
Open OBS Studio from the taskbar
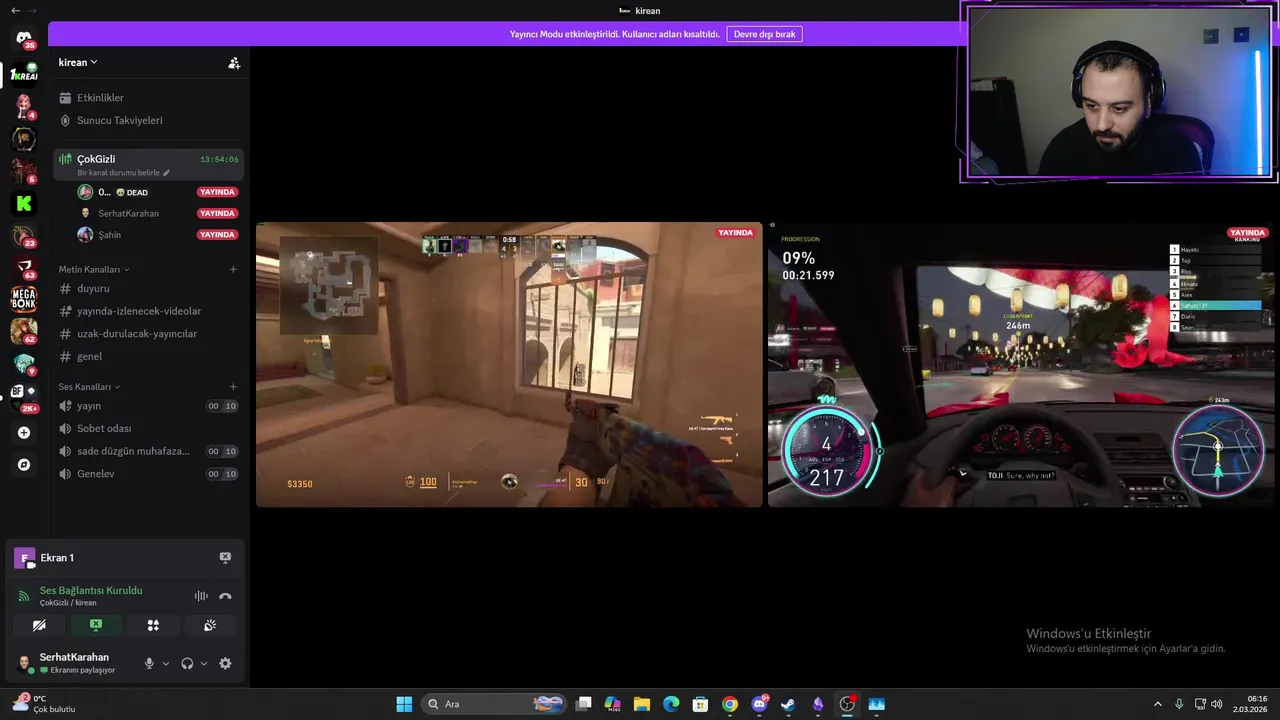click(847, 704)
